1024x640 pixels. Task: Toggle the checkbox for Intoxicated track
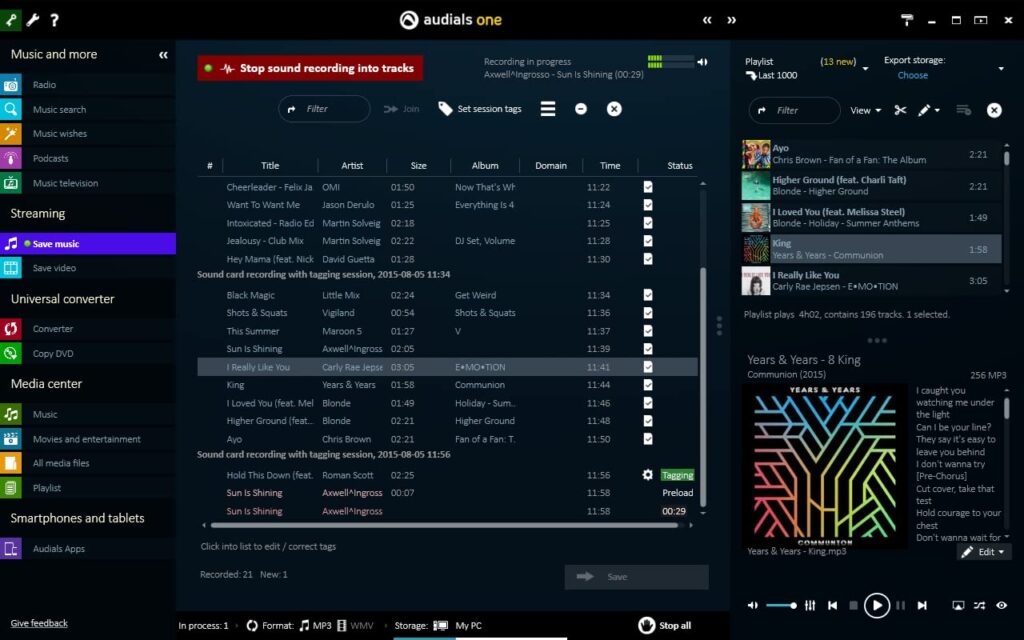(648, 223)
